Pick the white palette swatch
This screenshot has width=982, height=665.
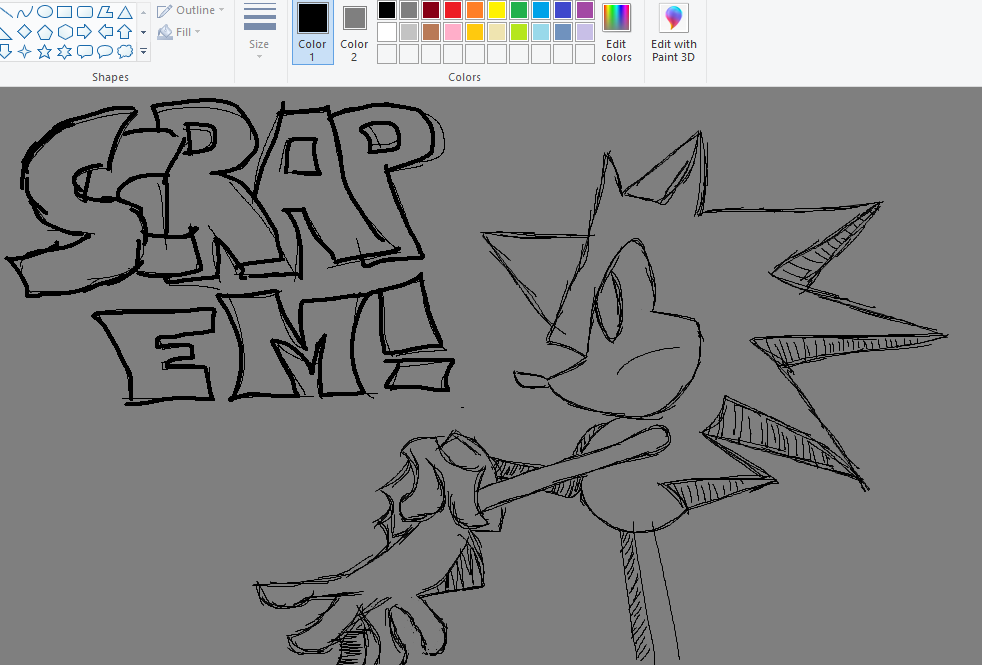pos(387,32)
